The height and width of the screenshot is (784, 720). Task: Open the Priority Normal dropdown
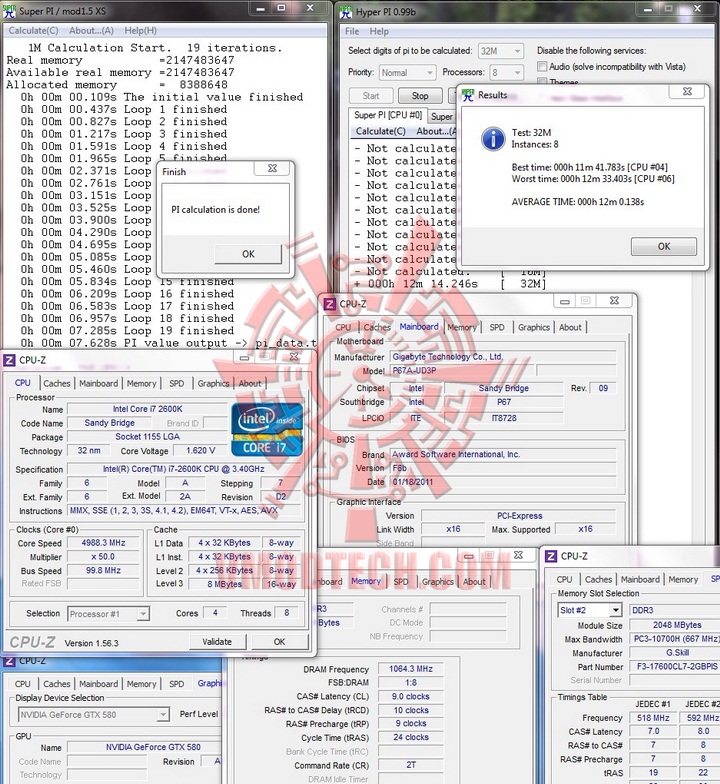pos(407,73)
